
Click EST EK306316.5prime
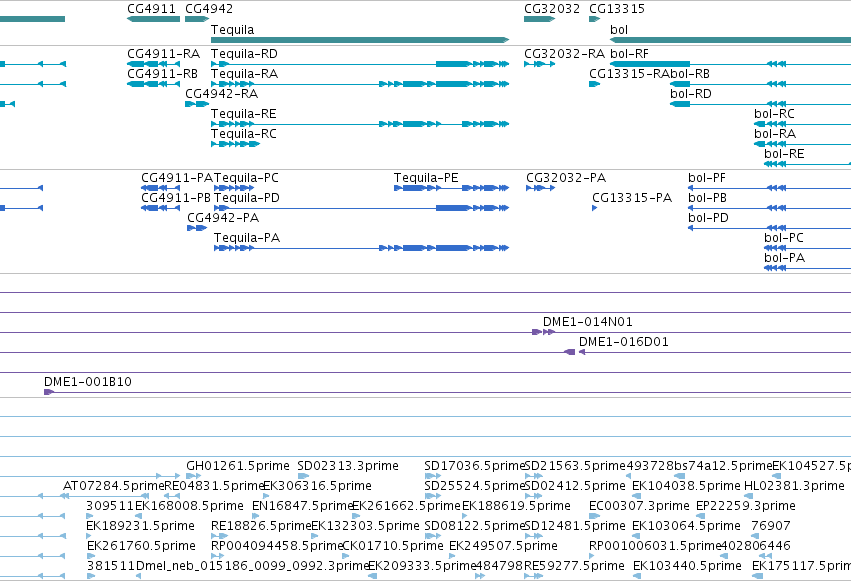tap(317, 486)
